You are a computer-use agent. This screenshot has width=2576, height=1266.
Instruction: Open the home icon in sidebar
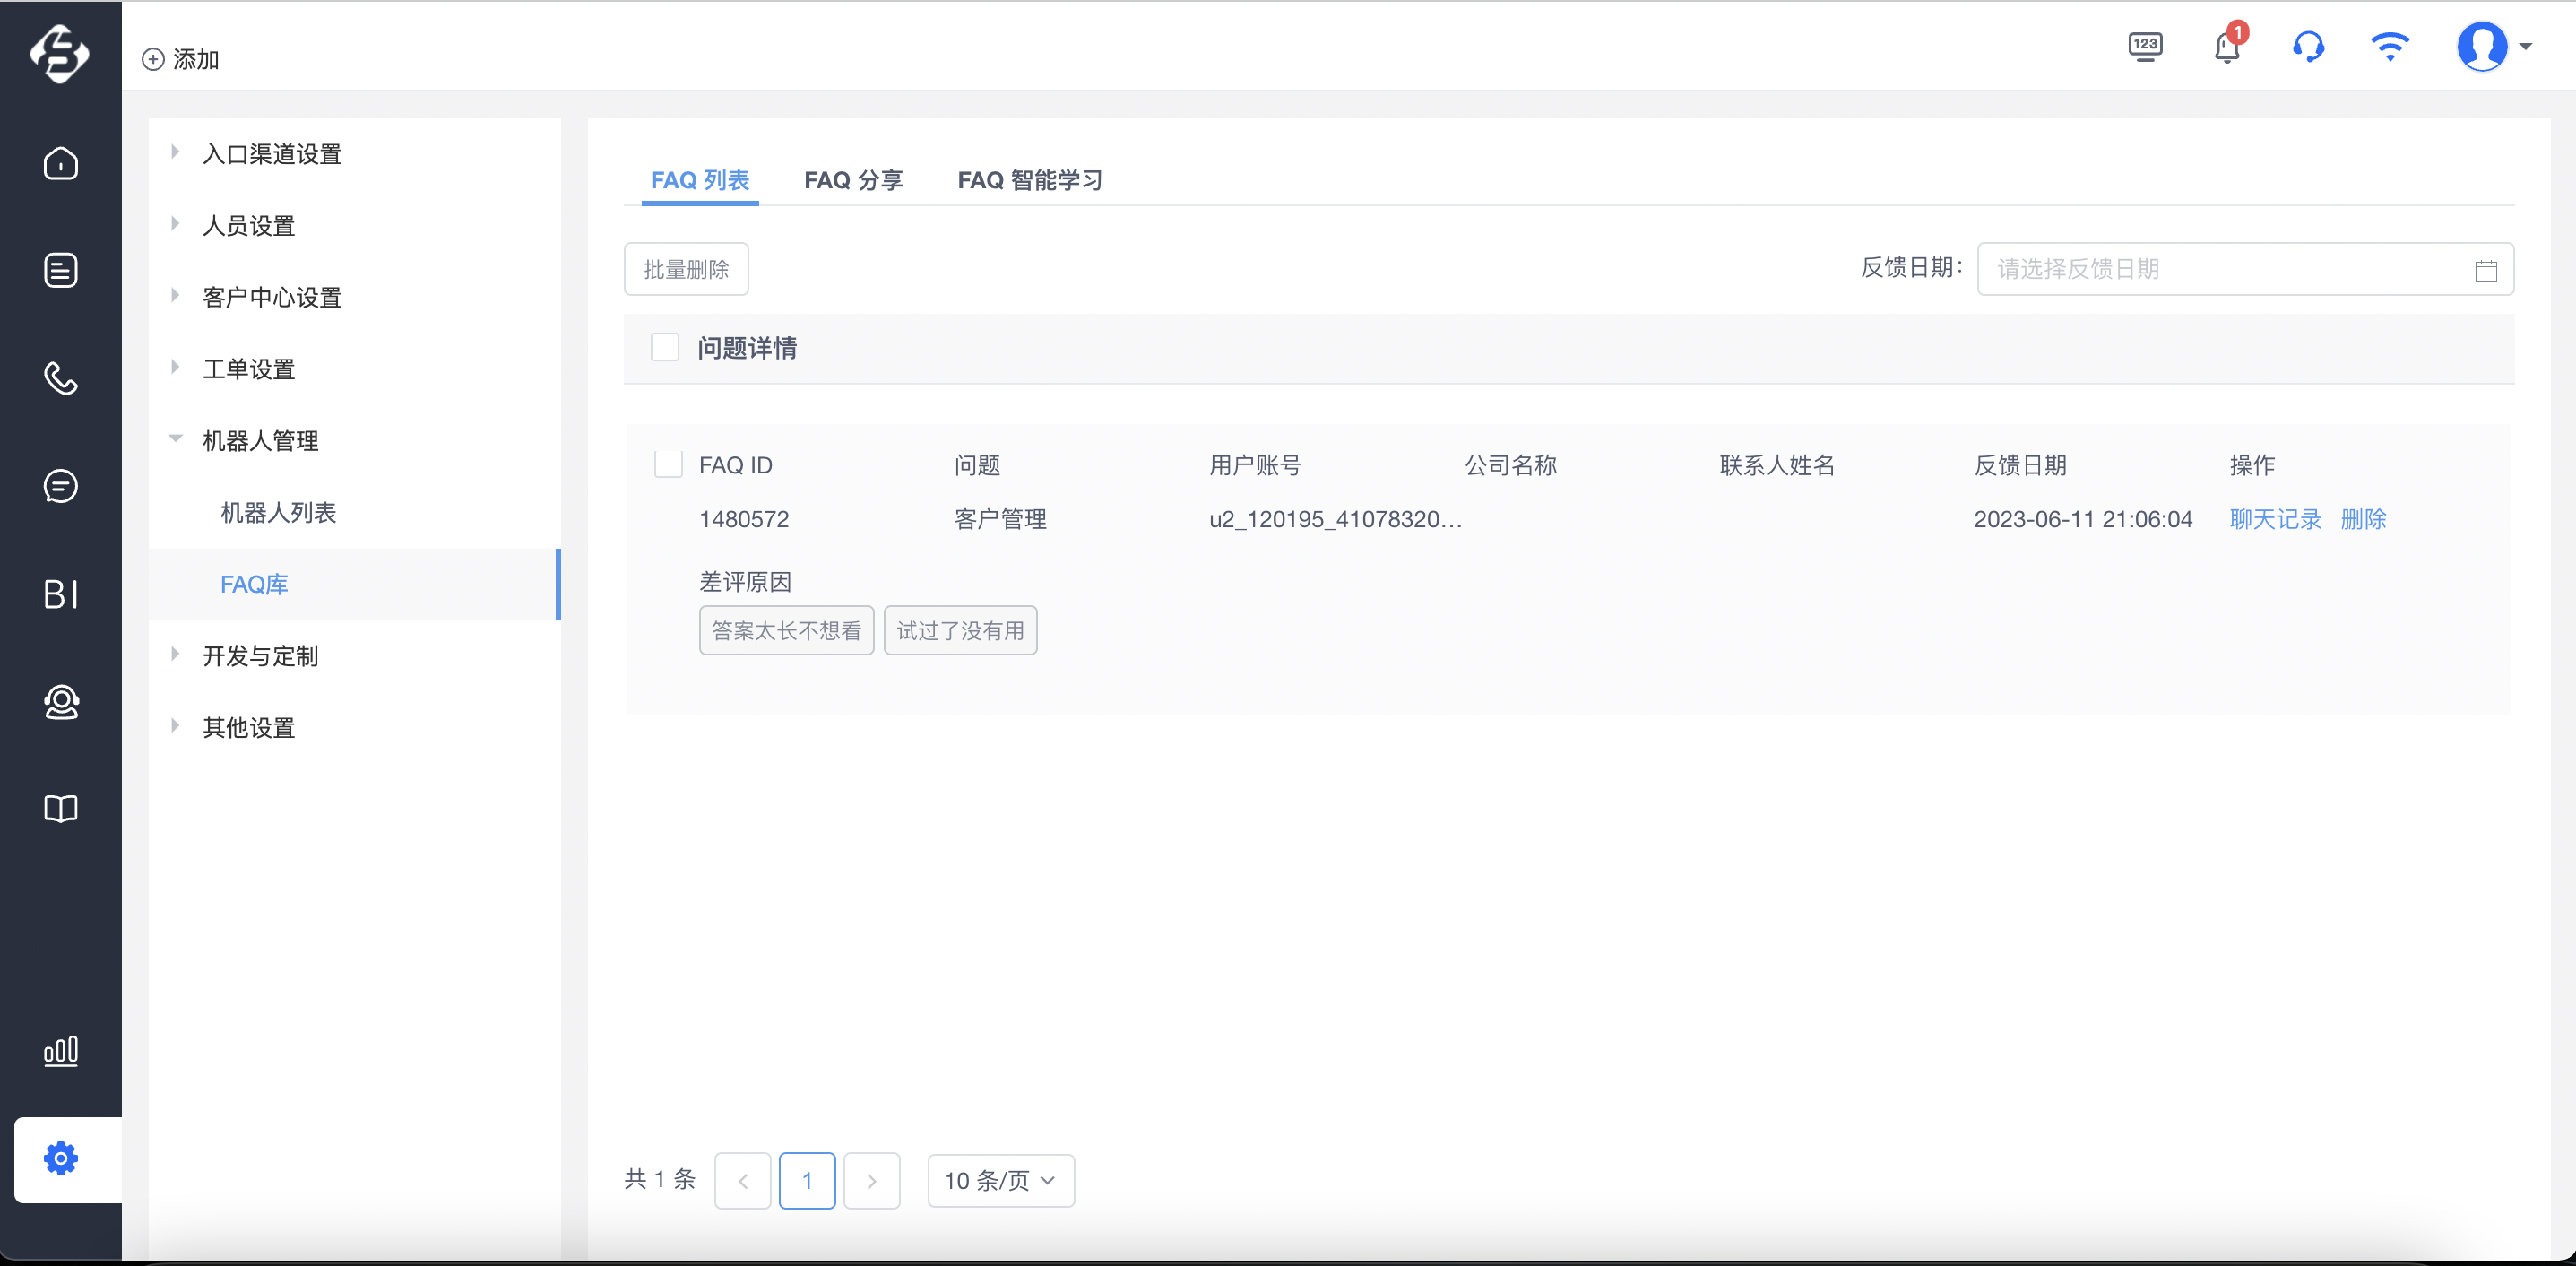[61, 163]
